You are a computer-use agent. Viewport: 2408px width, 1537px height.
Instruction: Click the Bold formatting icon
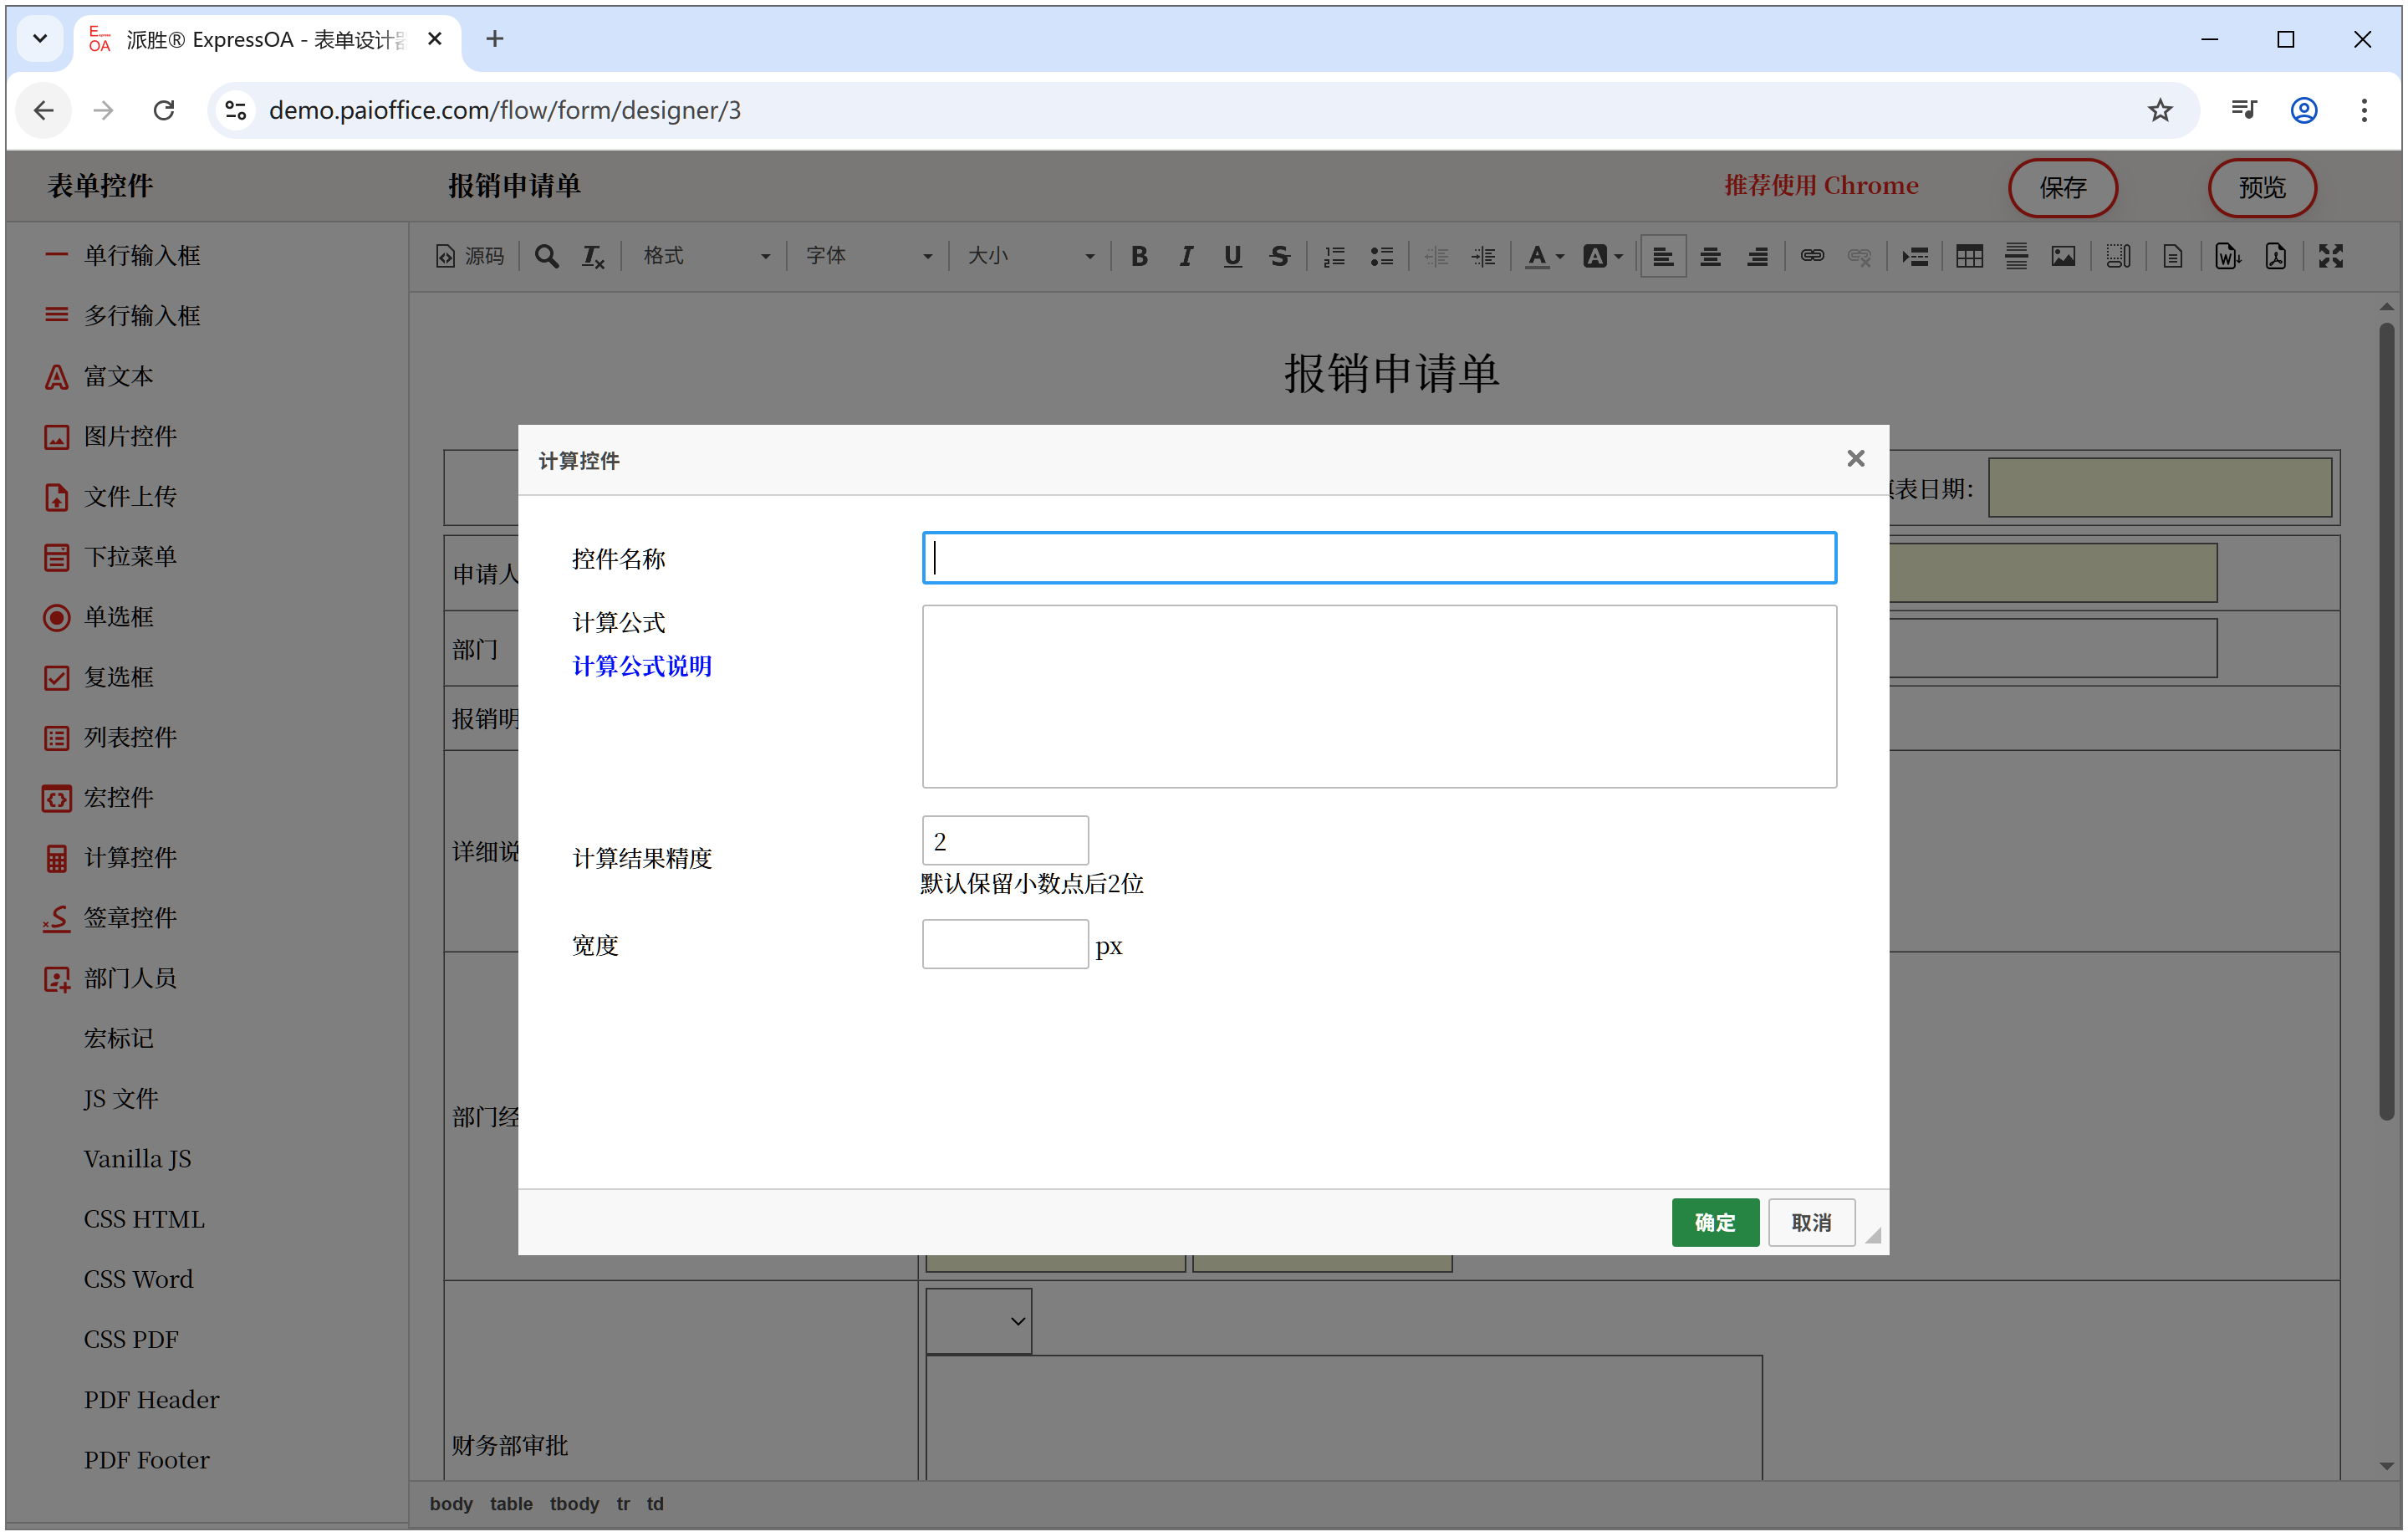point(1138,257)
